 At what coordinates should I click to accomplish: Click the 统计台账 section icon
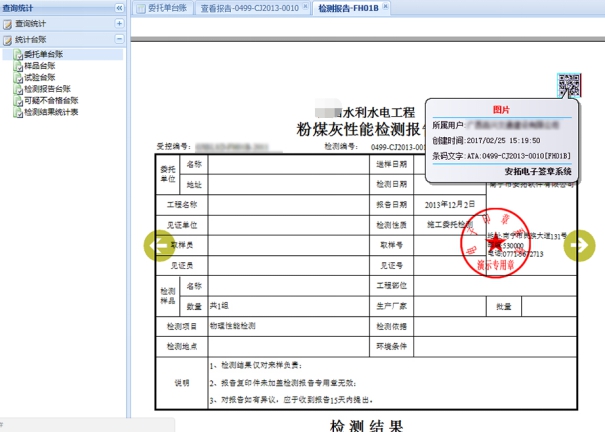8,39
